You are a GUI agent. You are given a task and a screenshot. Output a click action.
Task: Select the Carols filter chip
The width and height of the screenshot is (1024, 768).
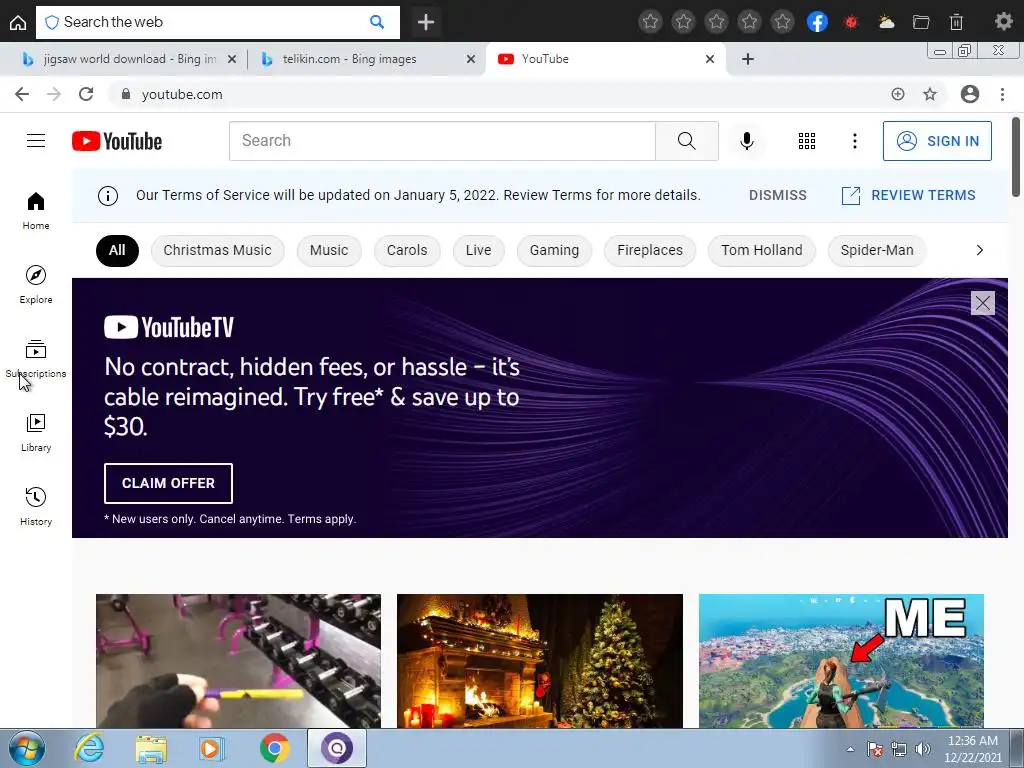coord(407,250)
